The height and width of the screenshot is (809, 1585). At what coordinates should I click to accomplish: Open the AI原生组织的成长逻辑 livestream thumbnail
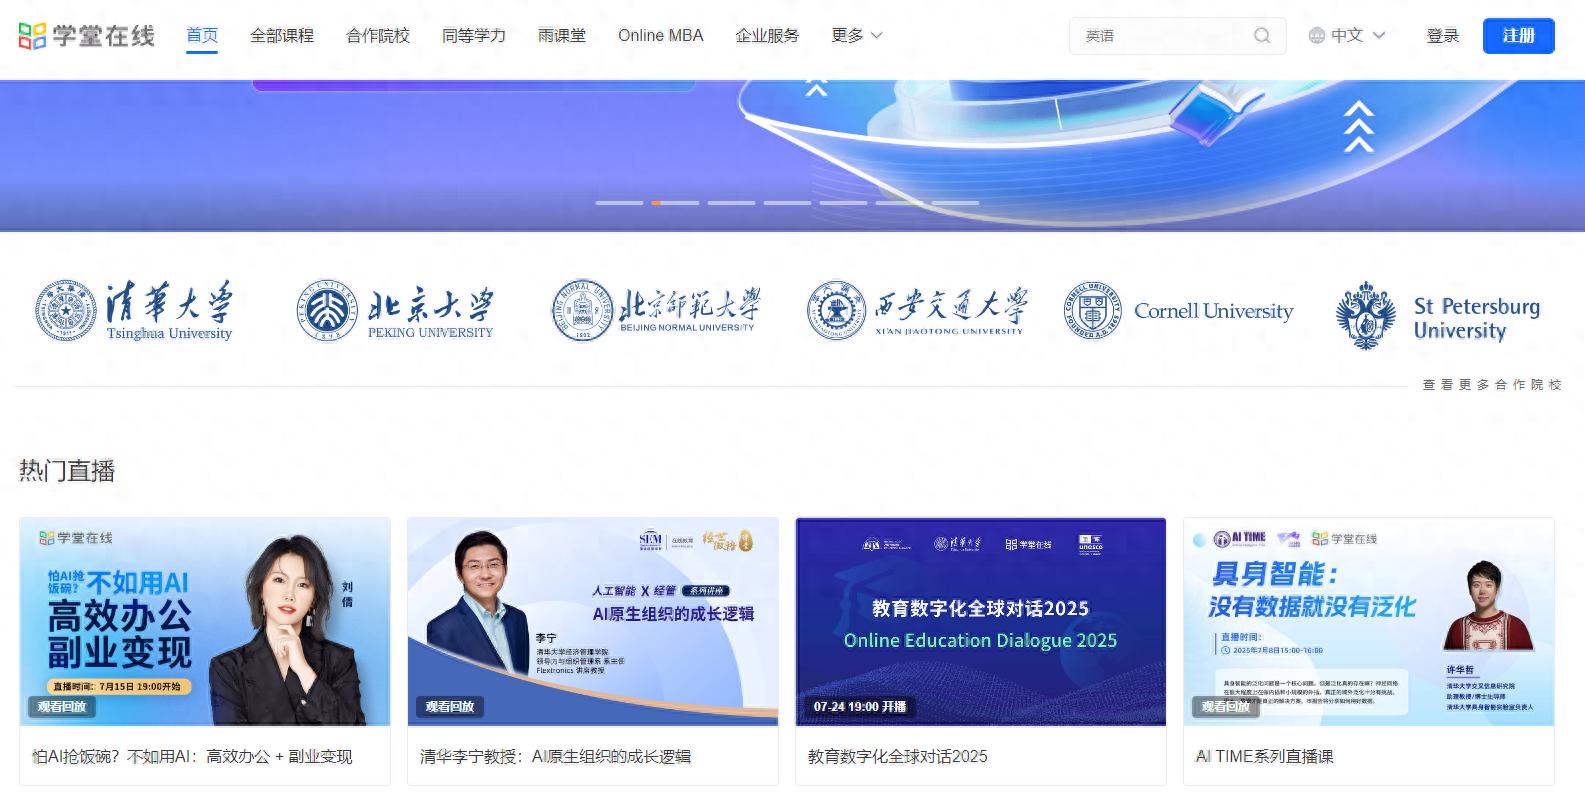click(593, 621)
